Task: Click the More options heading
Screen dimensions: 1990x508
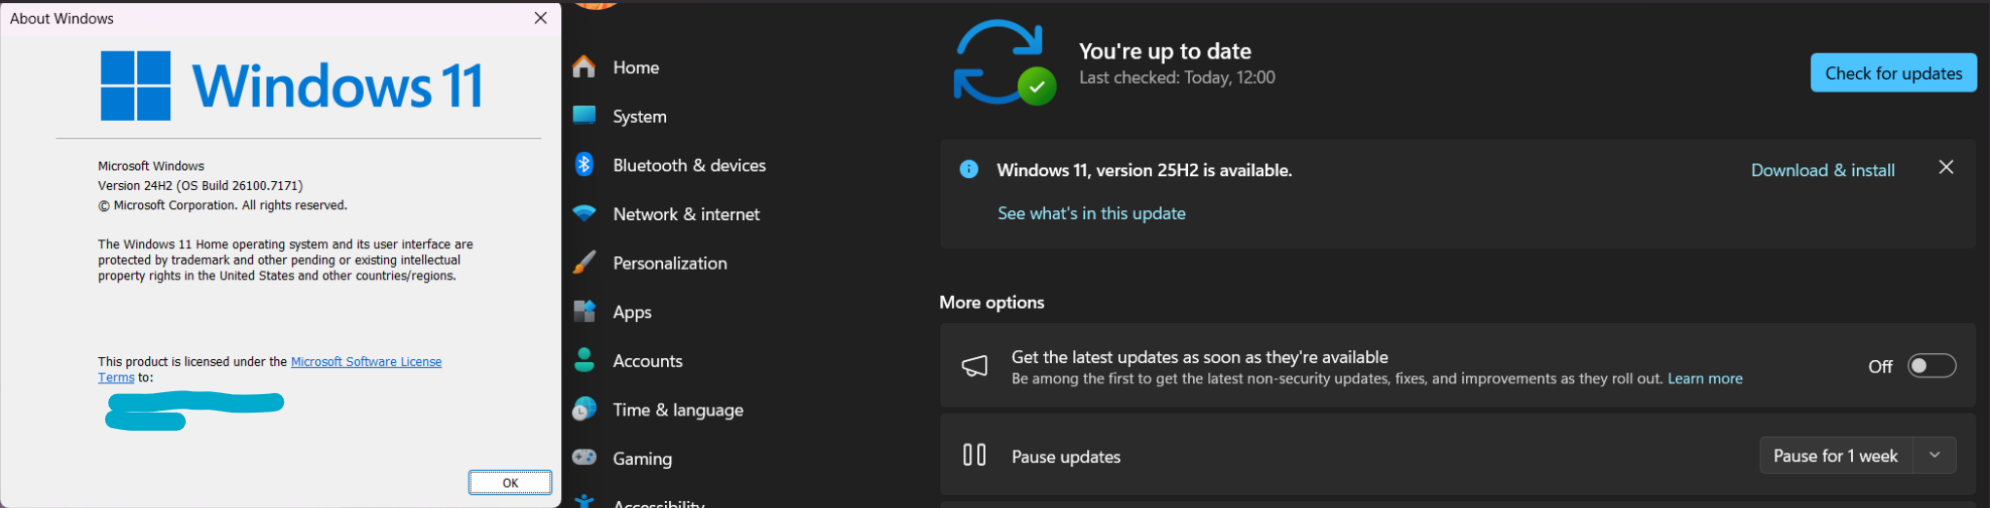Action: [x=991, y=302]
